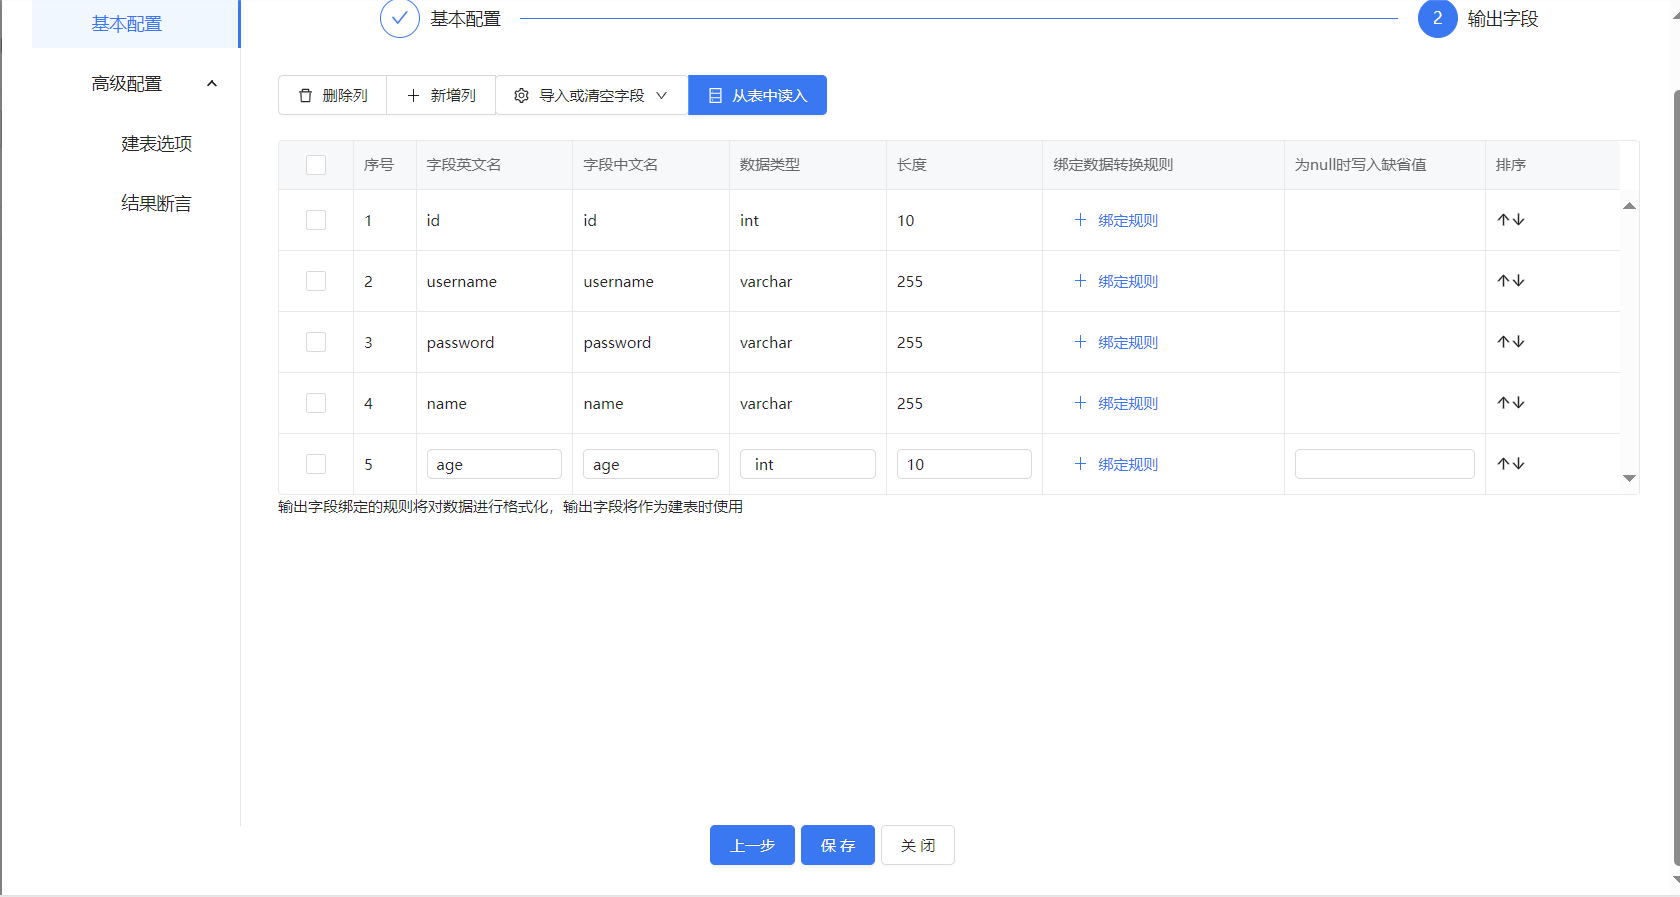Click the 为null时写入缺省值 input in age row

coord(1385,464)
